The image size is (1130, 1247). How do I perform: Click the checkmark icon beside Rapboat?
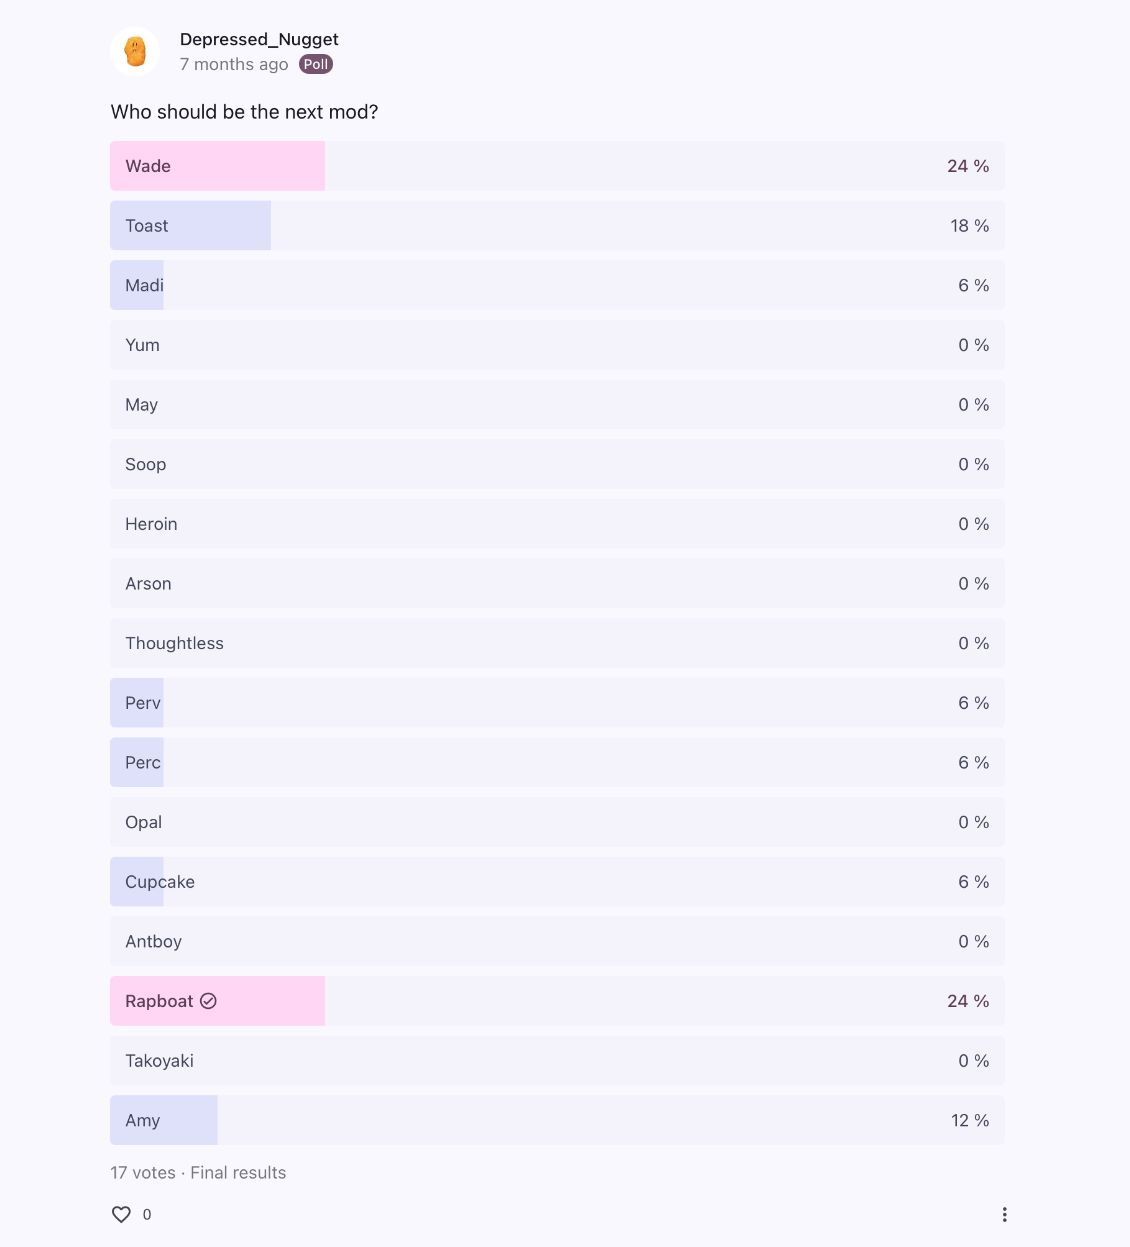(x=208, y=1001)
